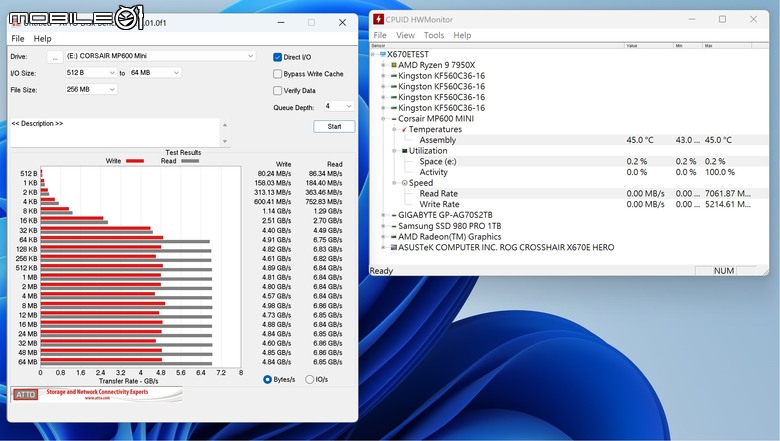
Task: Click the 64 KB read value 6.75 GB/s
Action: pyautogui.click(x=327, y=240)
